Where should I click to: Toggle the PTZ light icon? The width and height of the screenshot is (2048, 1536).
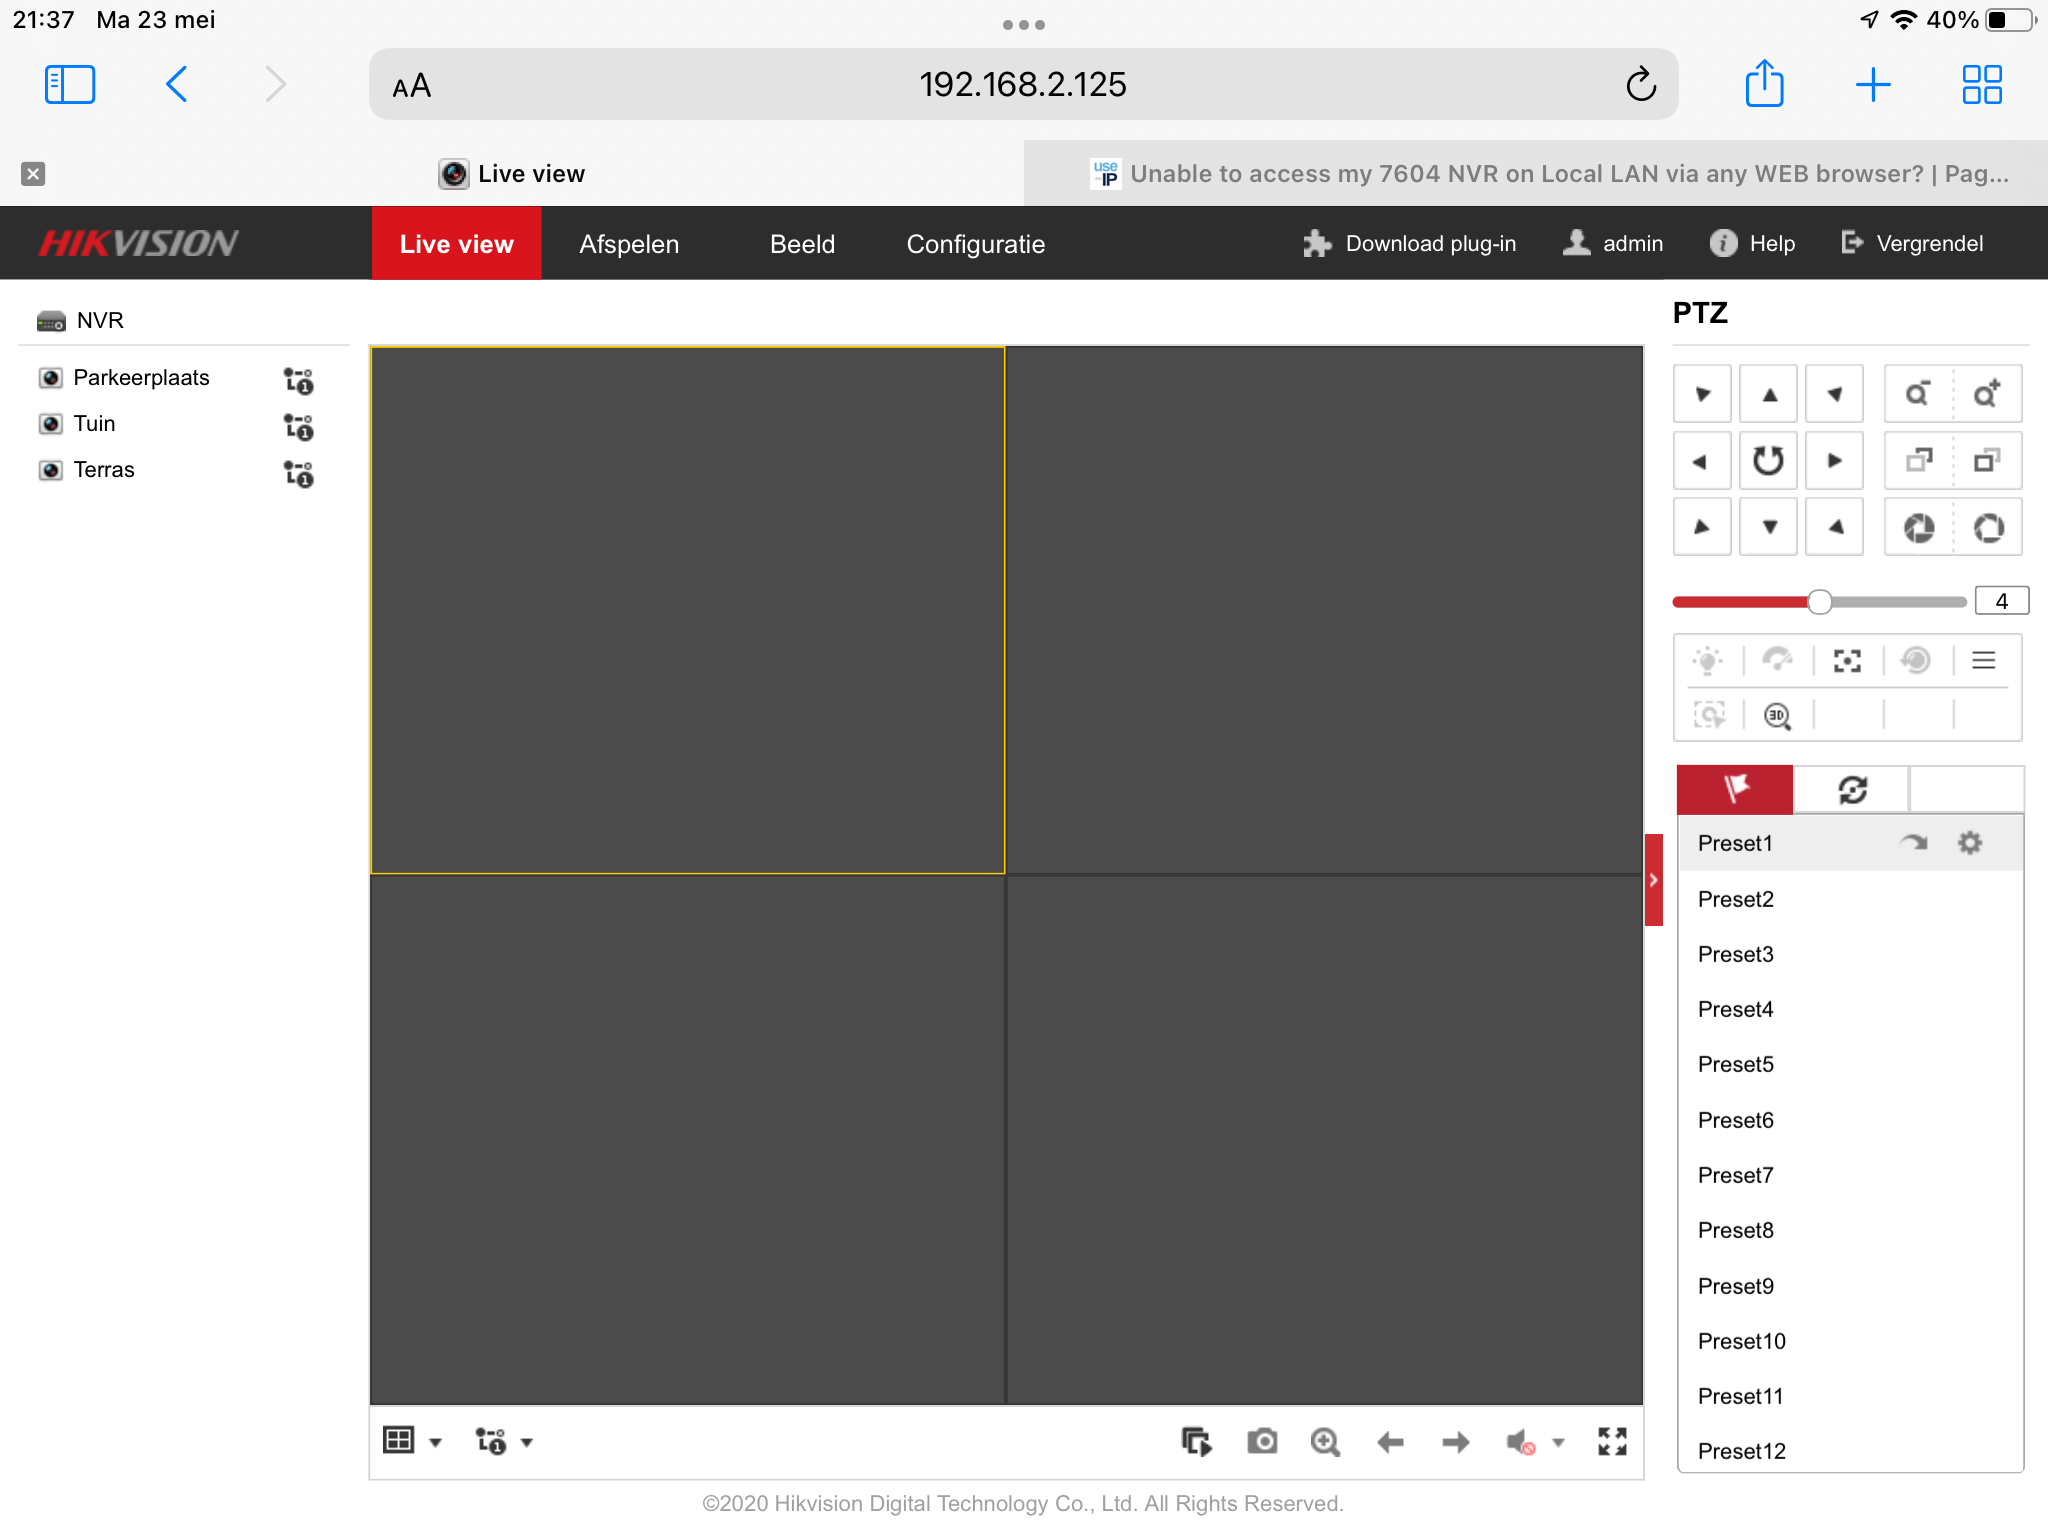click(1708, 661)
